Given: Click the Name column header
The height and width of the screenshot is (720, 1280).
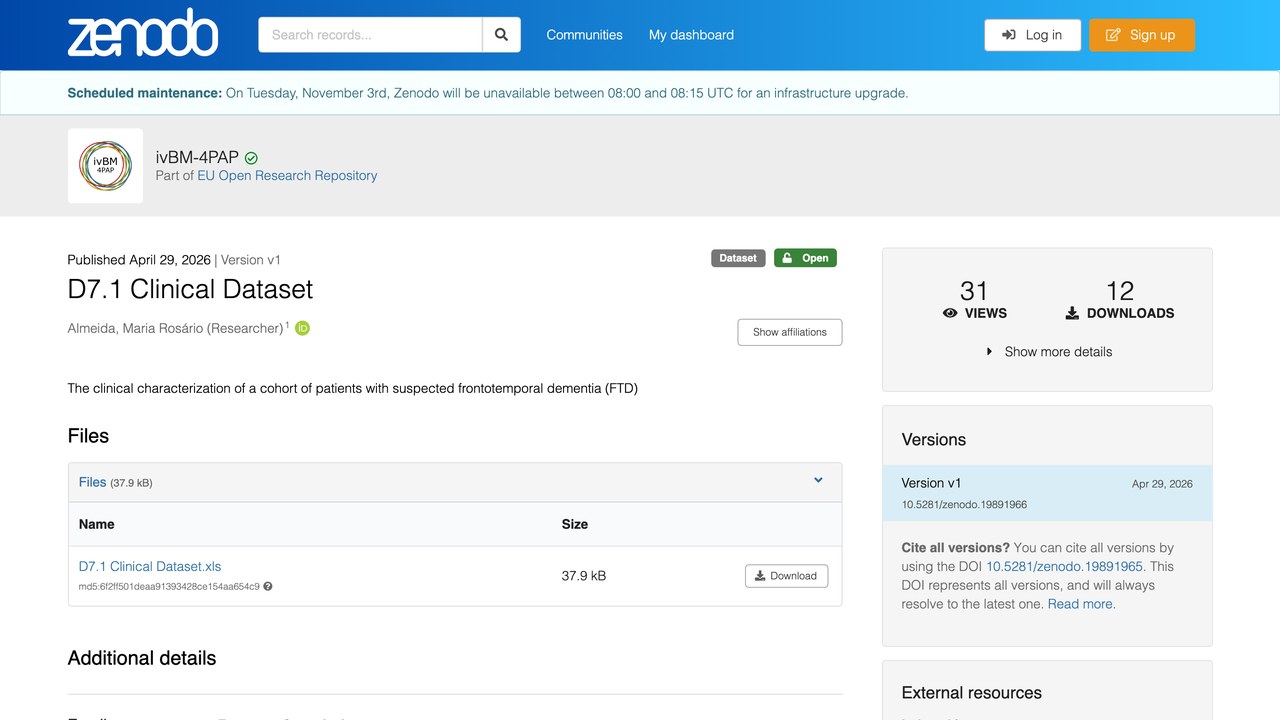Looking at the screenshot, I should tap(96, 524).
